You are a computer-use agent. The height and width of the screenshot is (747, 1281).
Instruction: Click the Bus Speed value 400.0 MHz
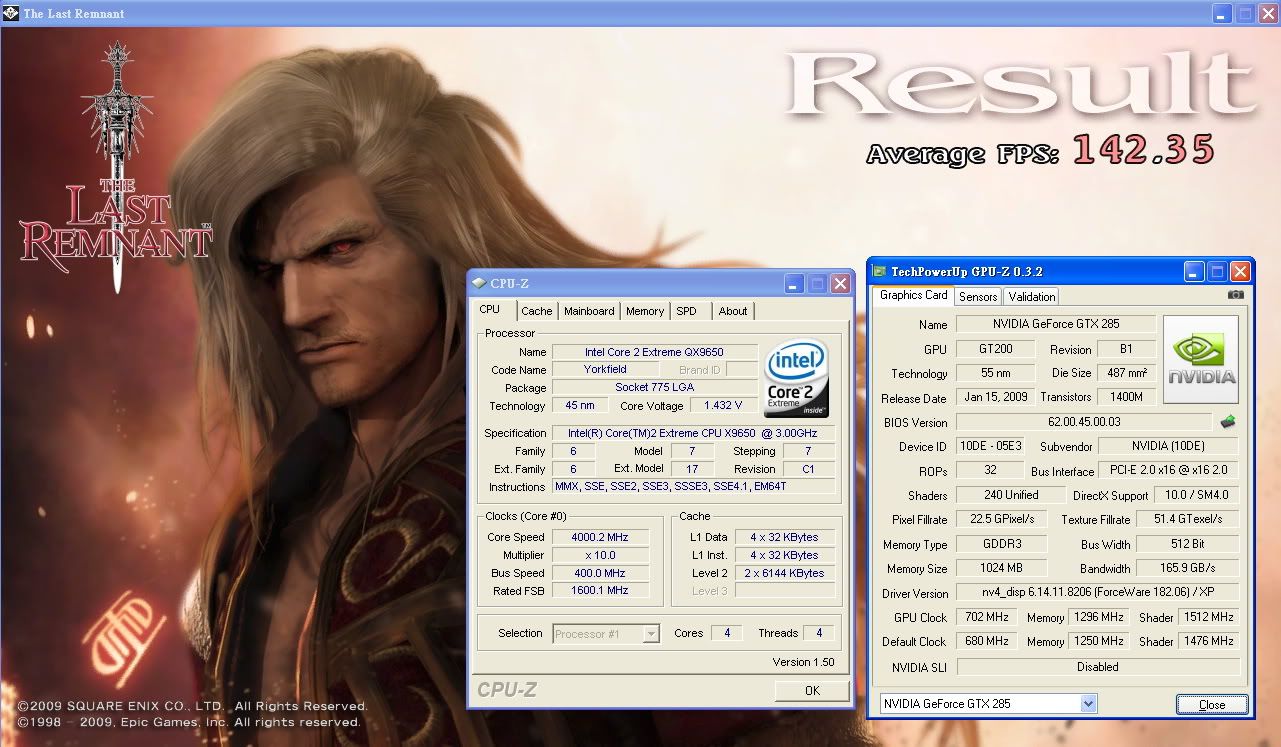[598, 573]
